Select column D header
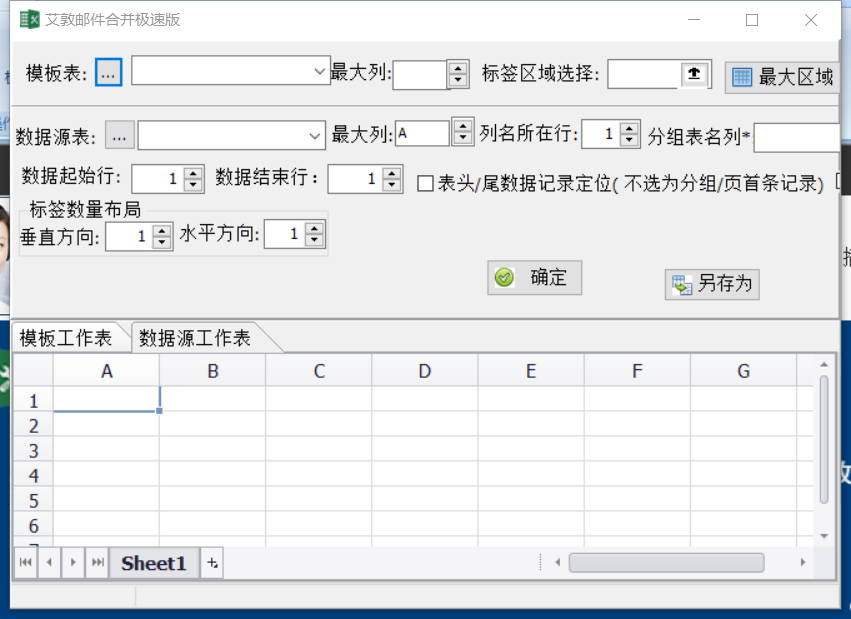Image resolution: width=851 pixels, height=619 pixels. pyautogui.click(x=425, y=371)
